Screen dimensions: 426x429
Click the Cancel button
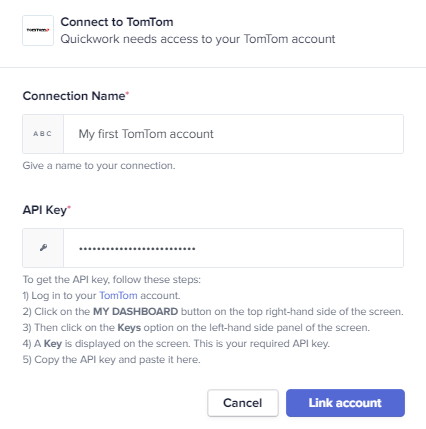tap(243, 403)
